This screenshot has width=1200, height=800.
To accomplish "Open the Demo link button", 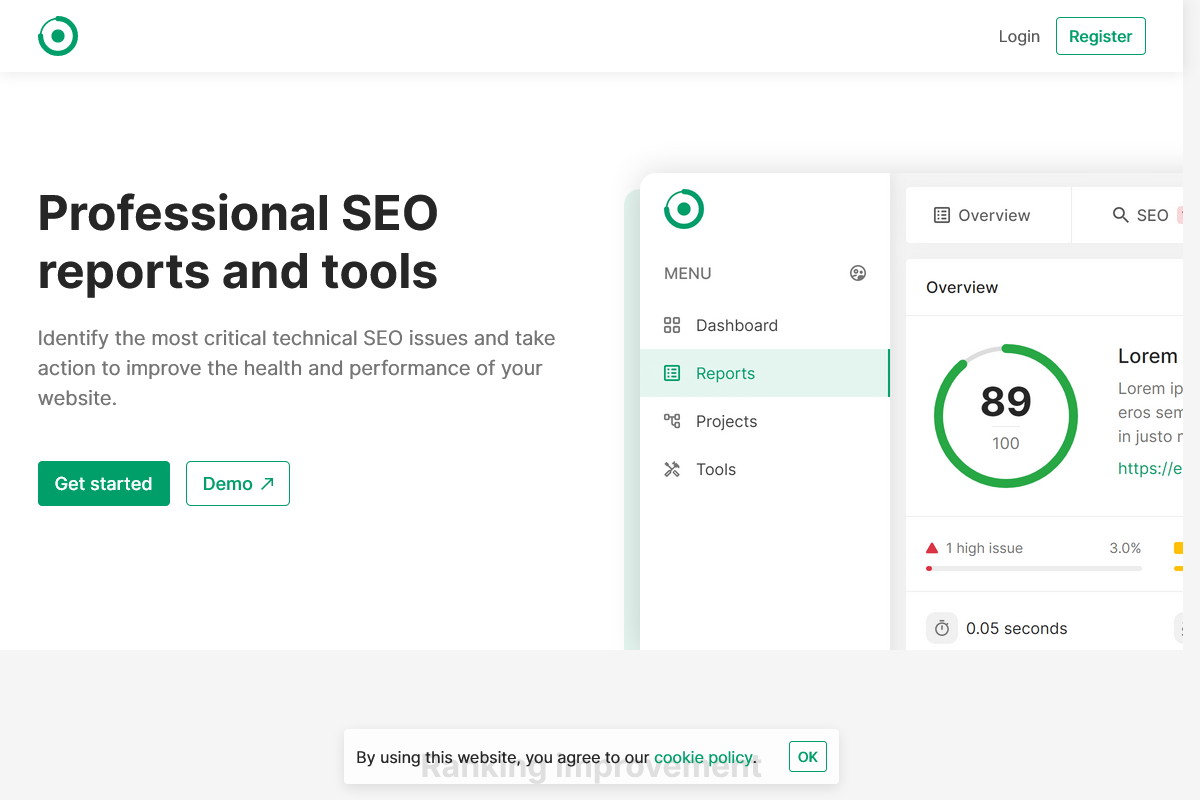I will click(x=238, y=483).
